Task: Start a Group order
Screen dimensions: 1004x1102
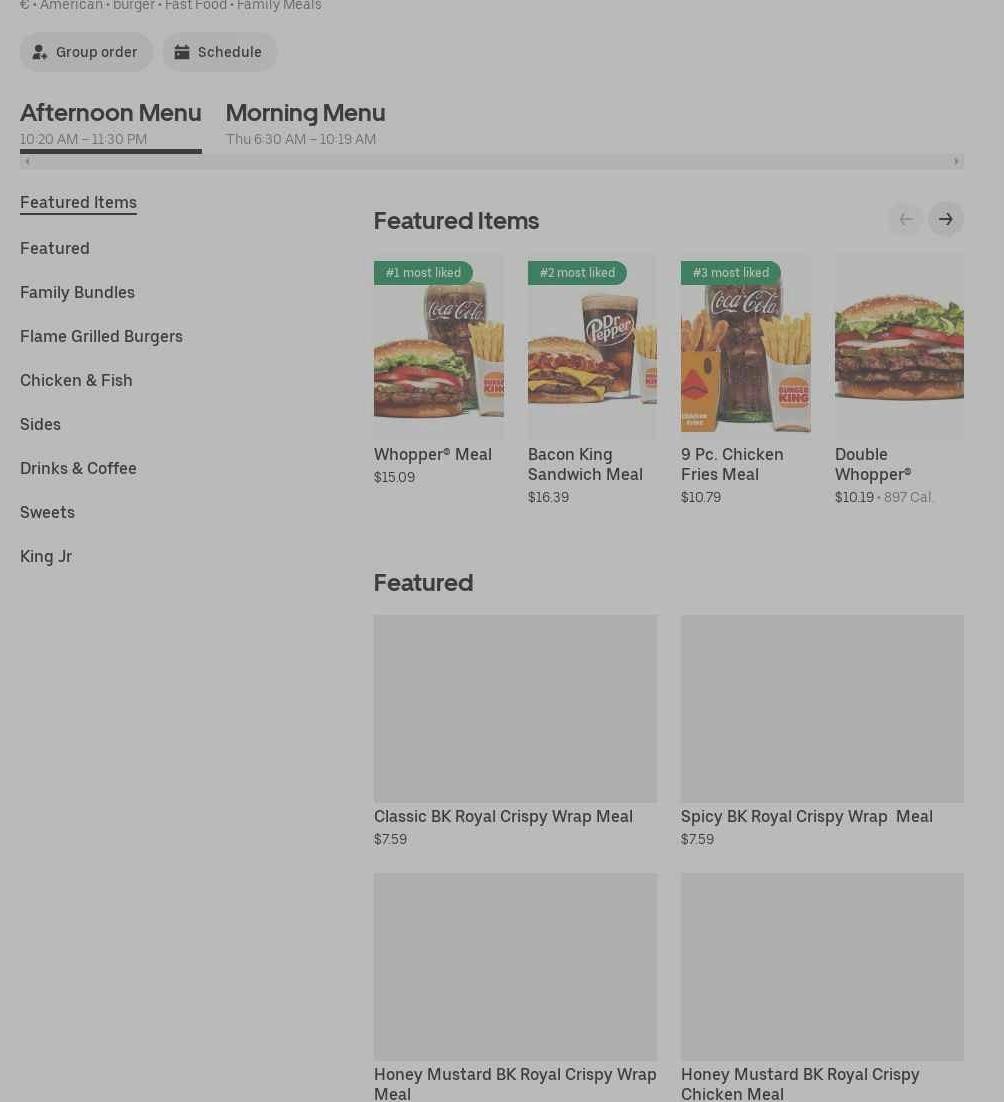Action: coord(86,52)
